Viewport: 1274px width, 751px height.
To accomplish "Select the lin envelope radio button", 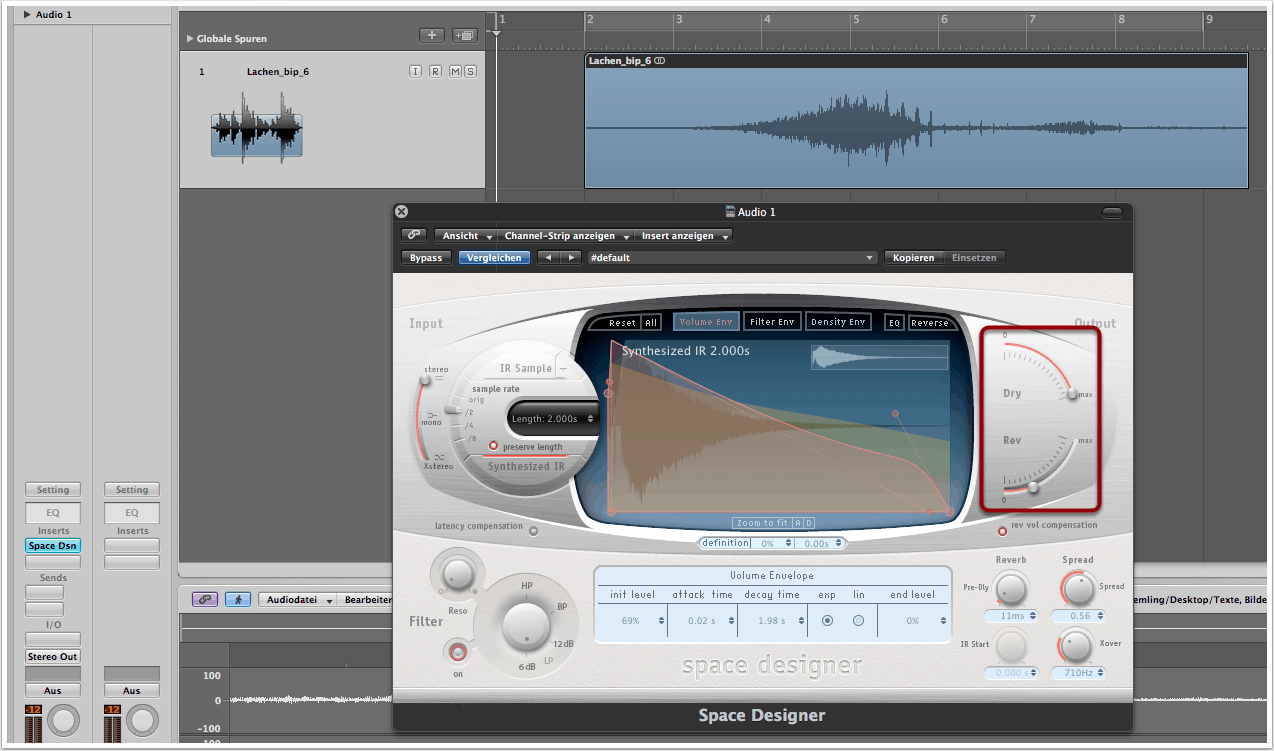I will point(858,621).
